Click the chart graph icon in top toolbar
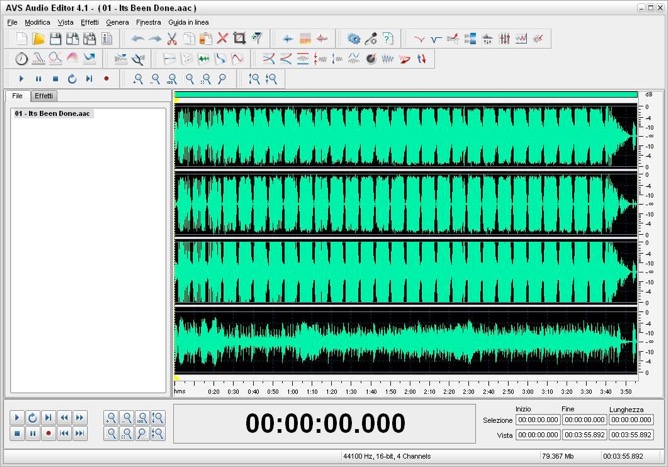 [x=521, y=39]
